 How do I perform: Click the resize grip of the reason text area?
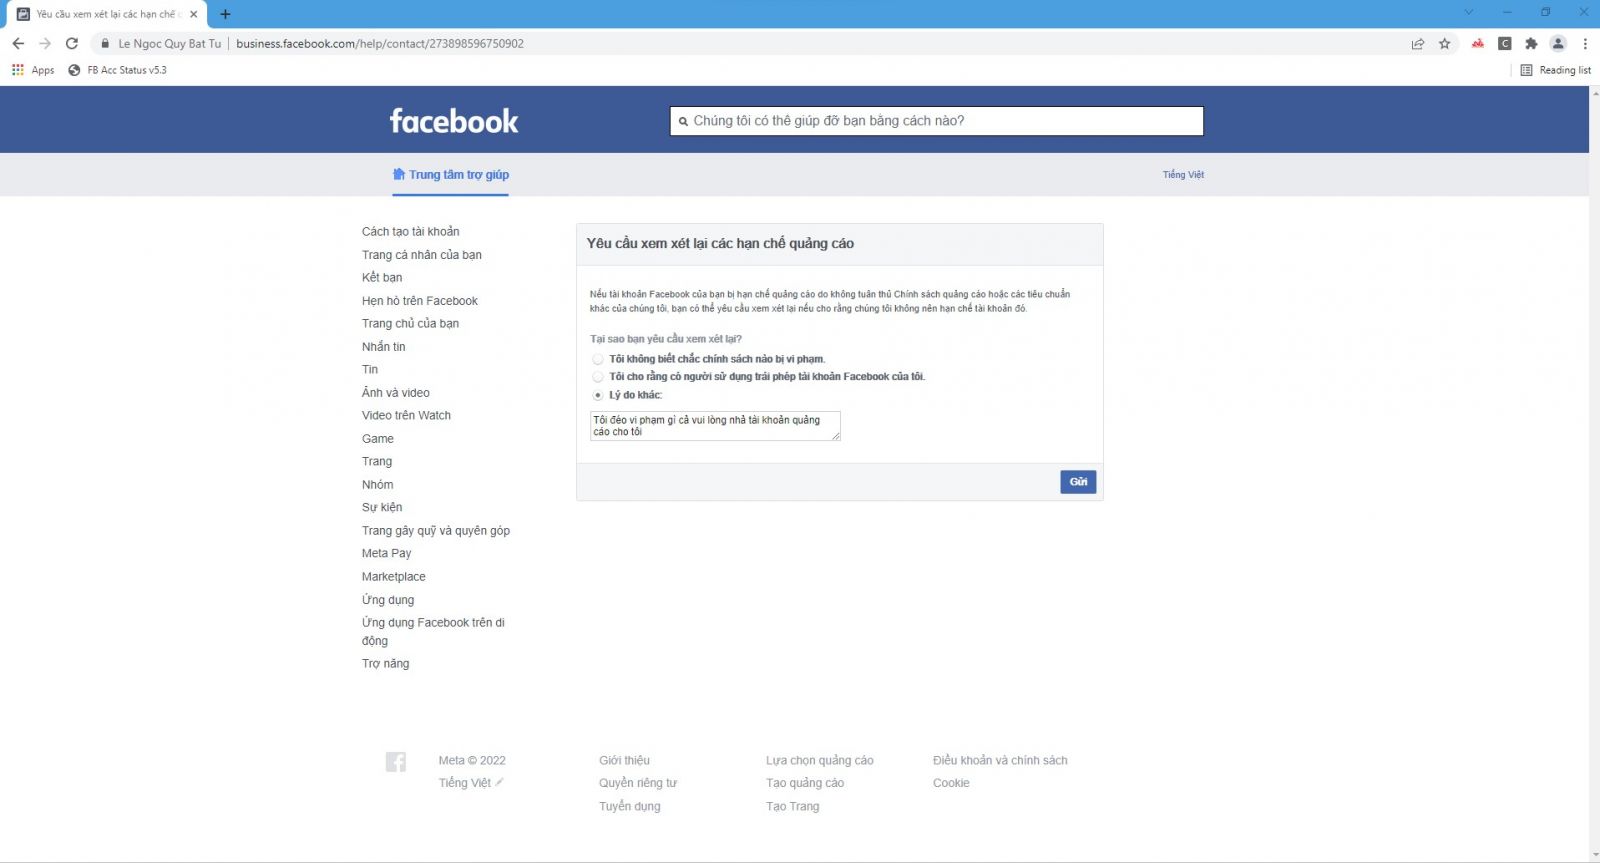pos(836,436)
